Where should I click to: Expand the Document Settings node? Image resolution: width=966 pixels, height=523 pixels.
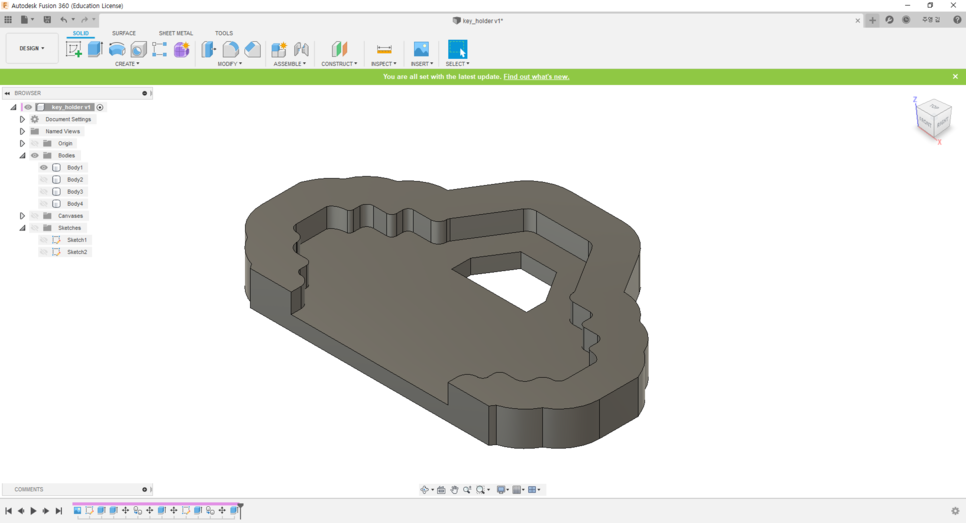[x=22, y=120]
